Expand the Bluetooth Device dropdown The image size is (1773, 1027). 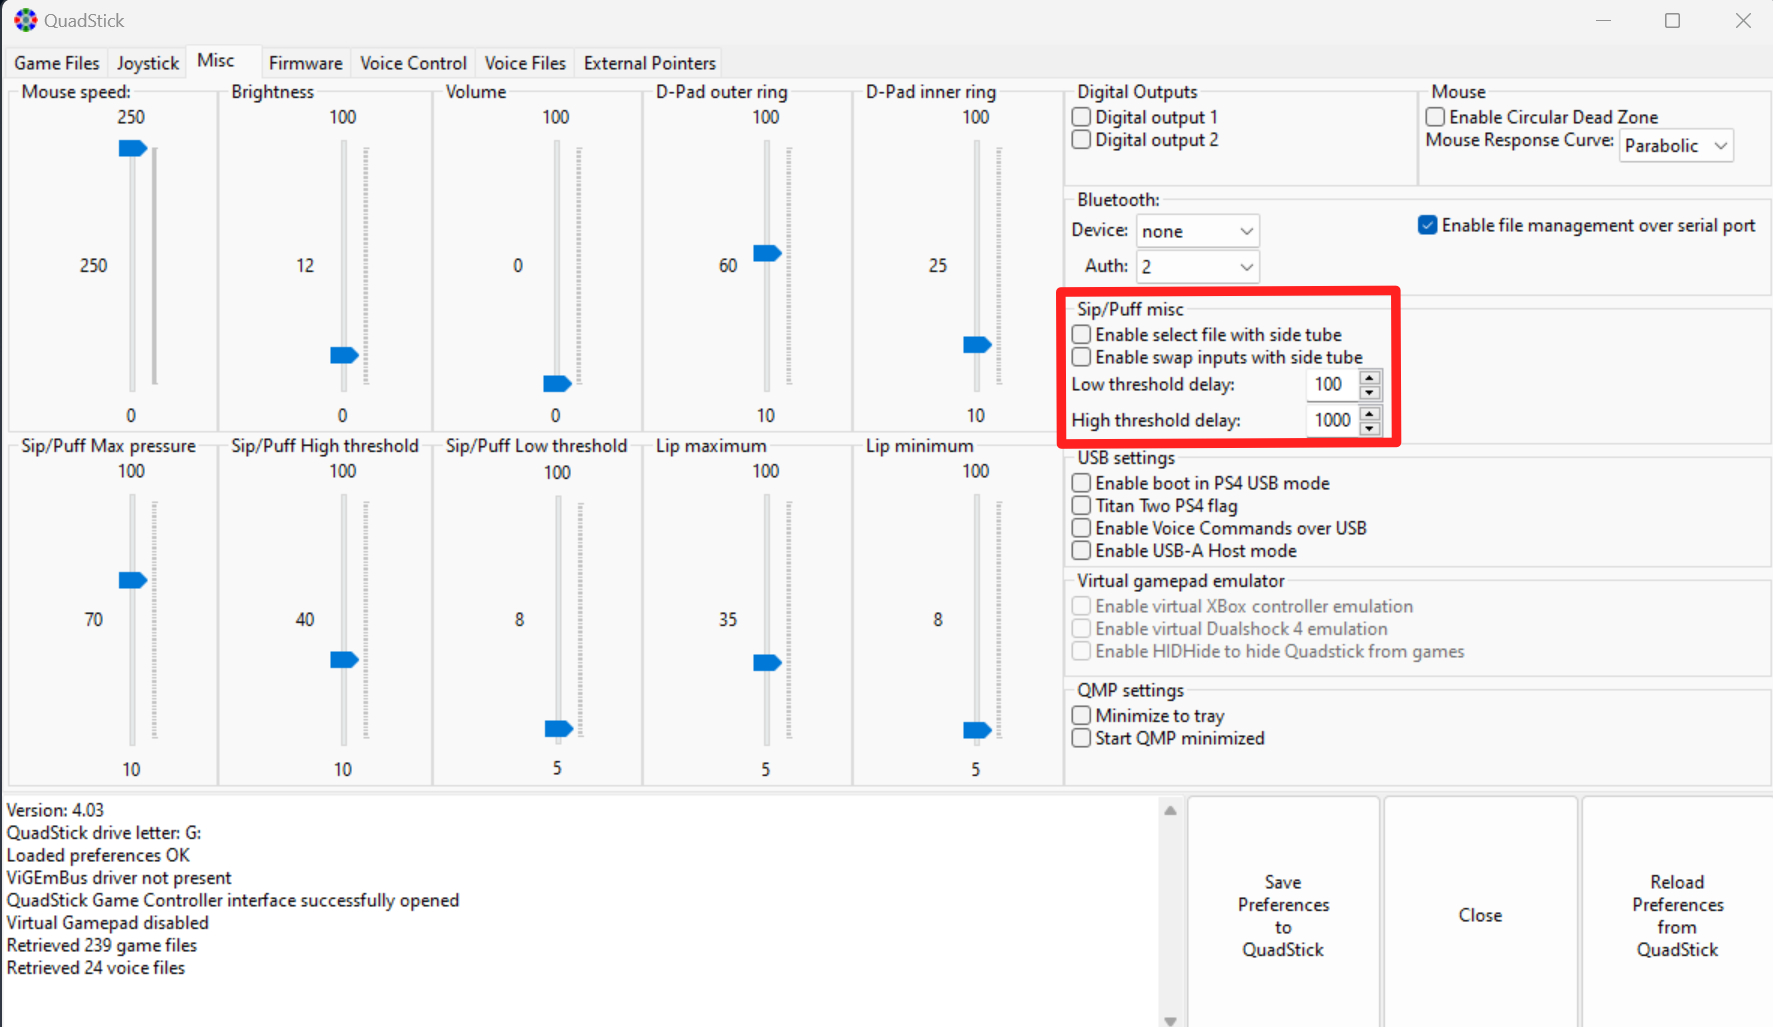point(1197,231)
